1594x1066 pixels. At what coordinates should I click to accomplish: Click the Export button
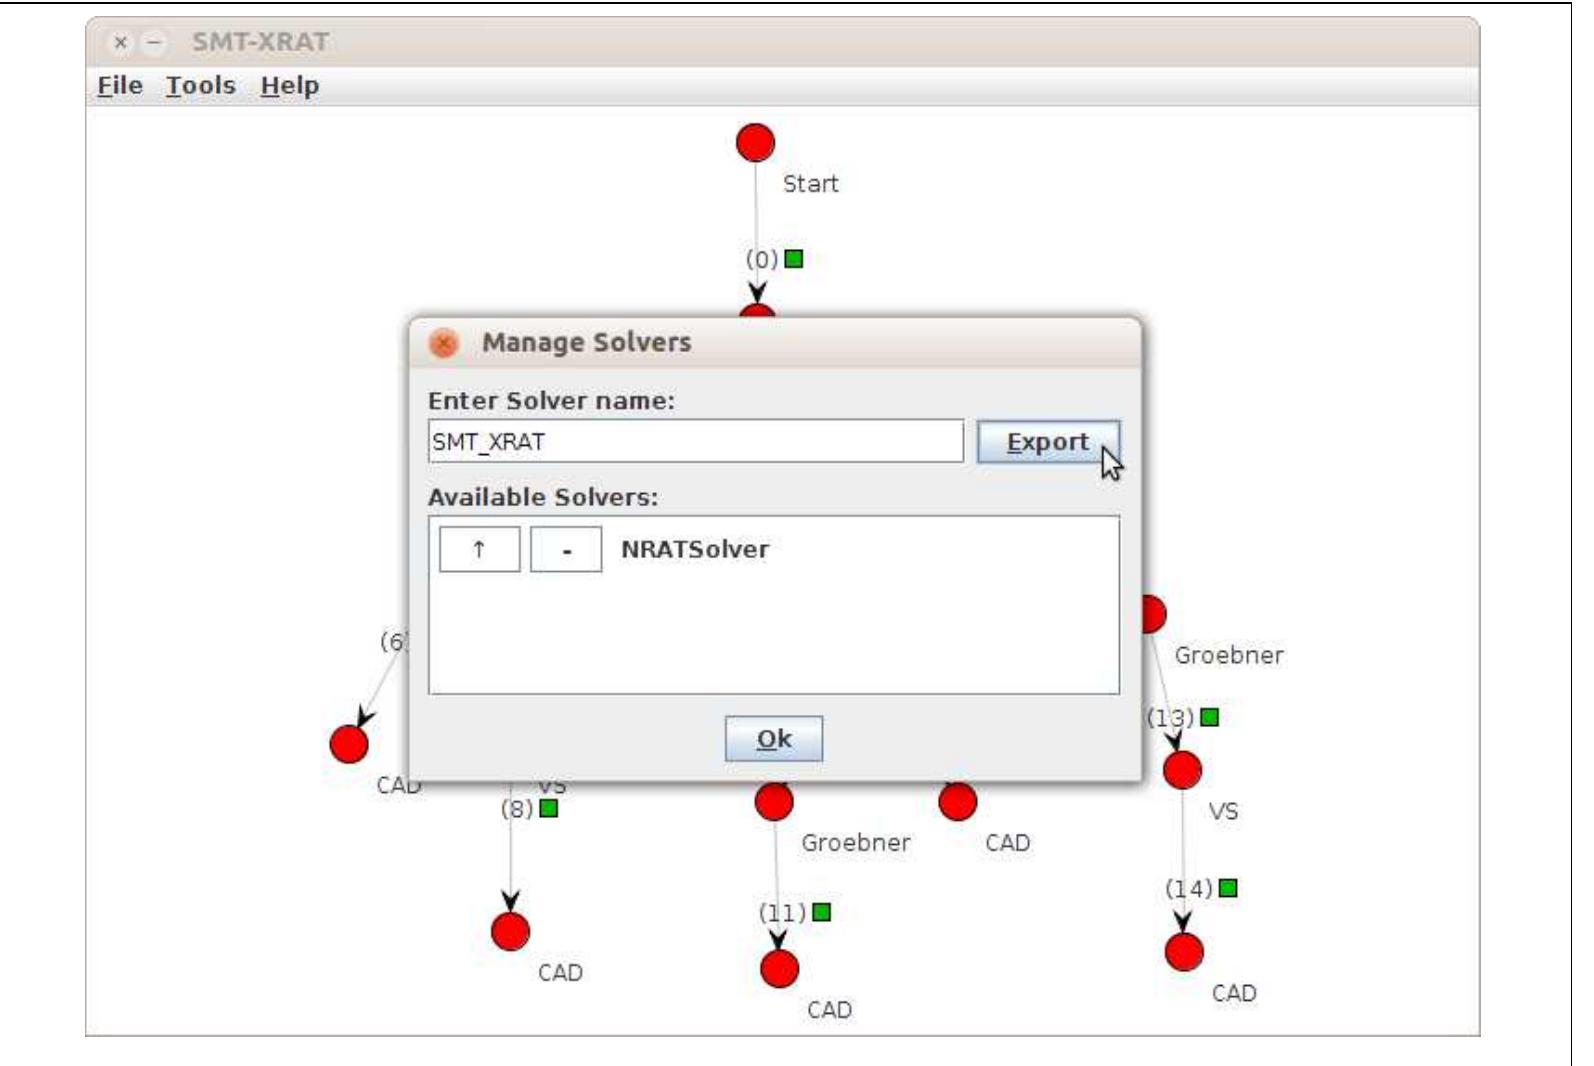click(x=1047, y=442)
